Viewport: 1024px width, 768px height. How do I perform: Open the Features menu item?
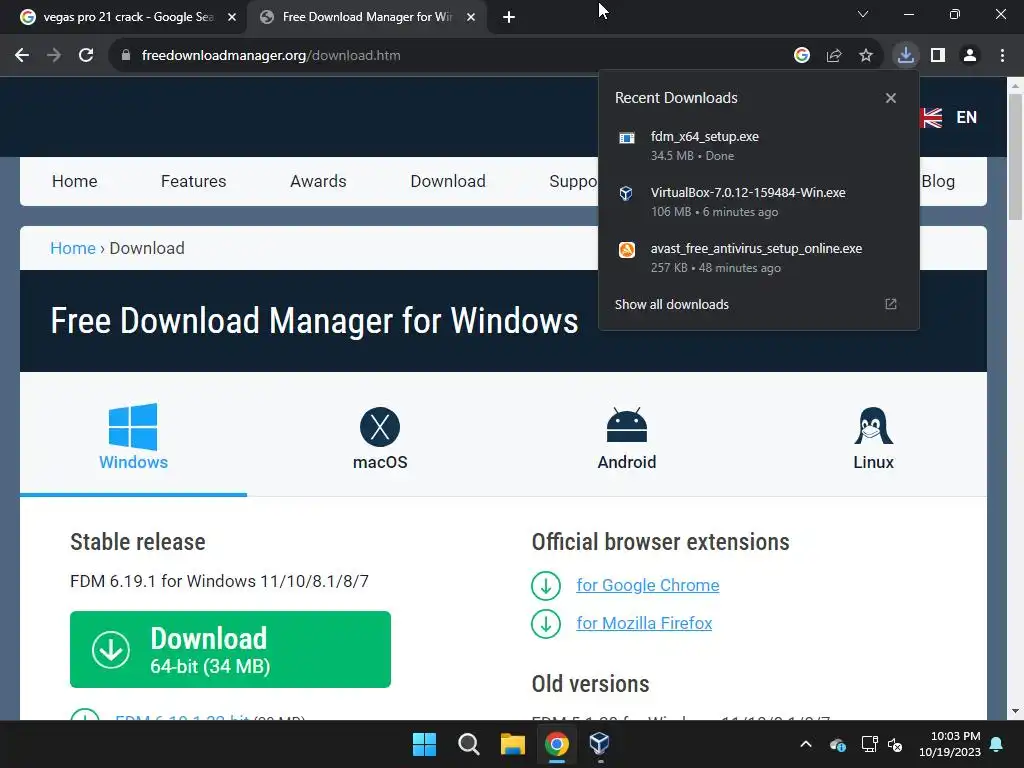193,182
